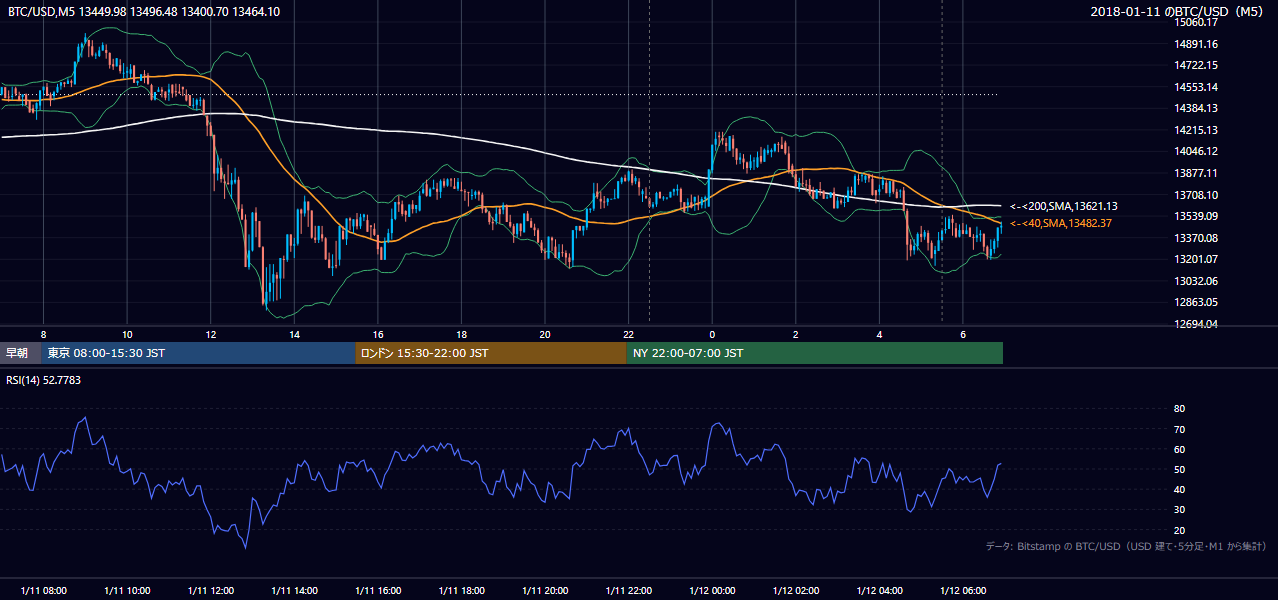Viewport: 1278px width, 600px height.
Task: Click the 1/12 00:00 time axis label
Action: click(712, 590)
